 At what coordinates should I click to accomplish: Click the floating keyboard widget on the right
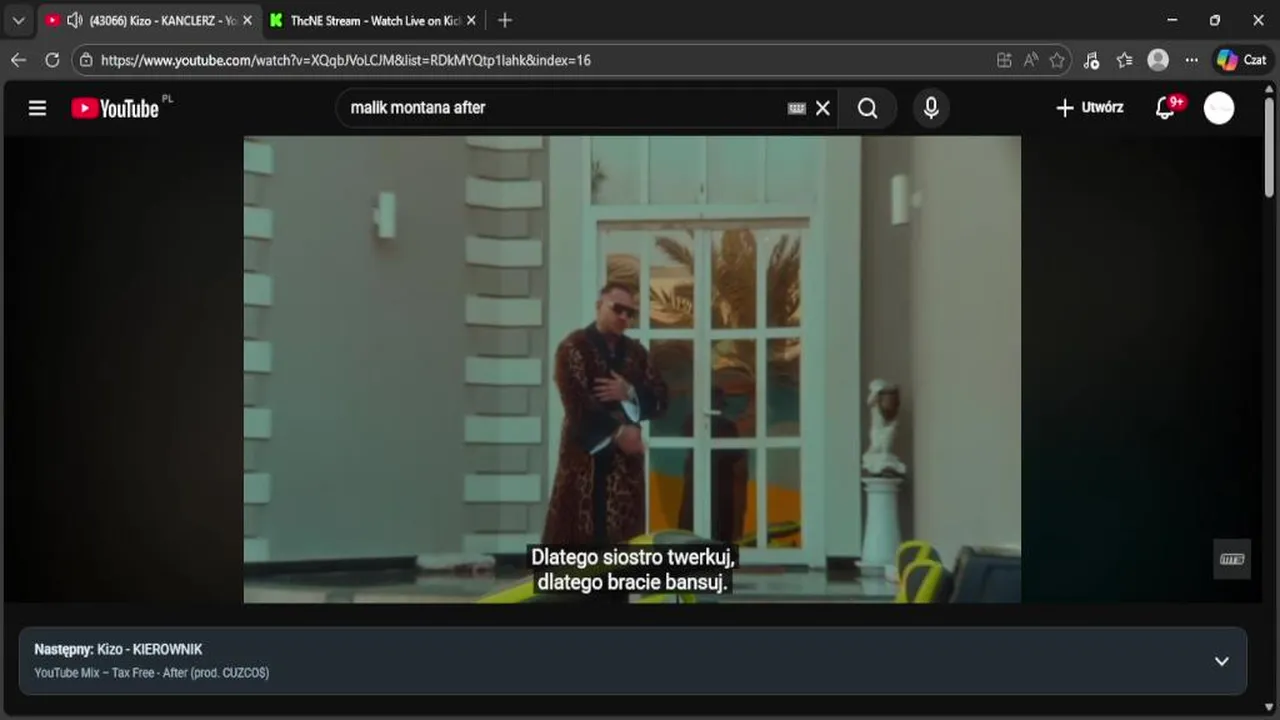tap(1232, 559)
